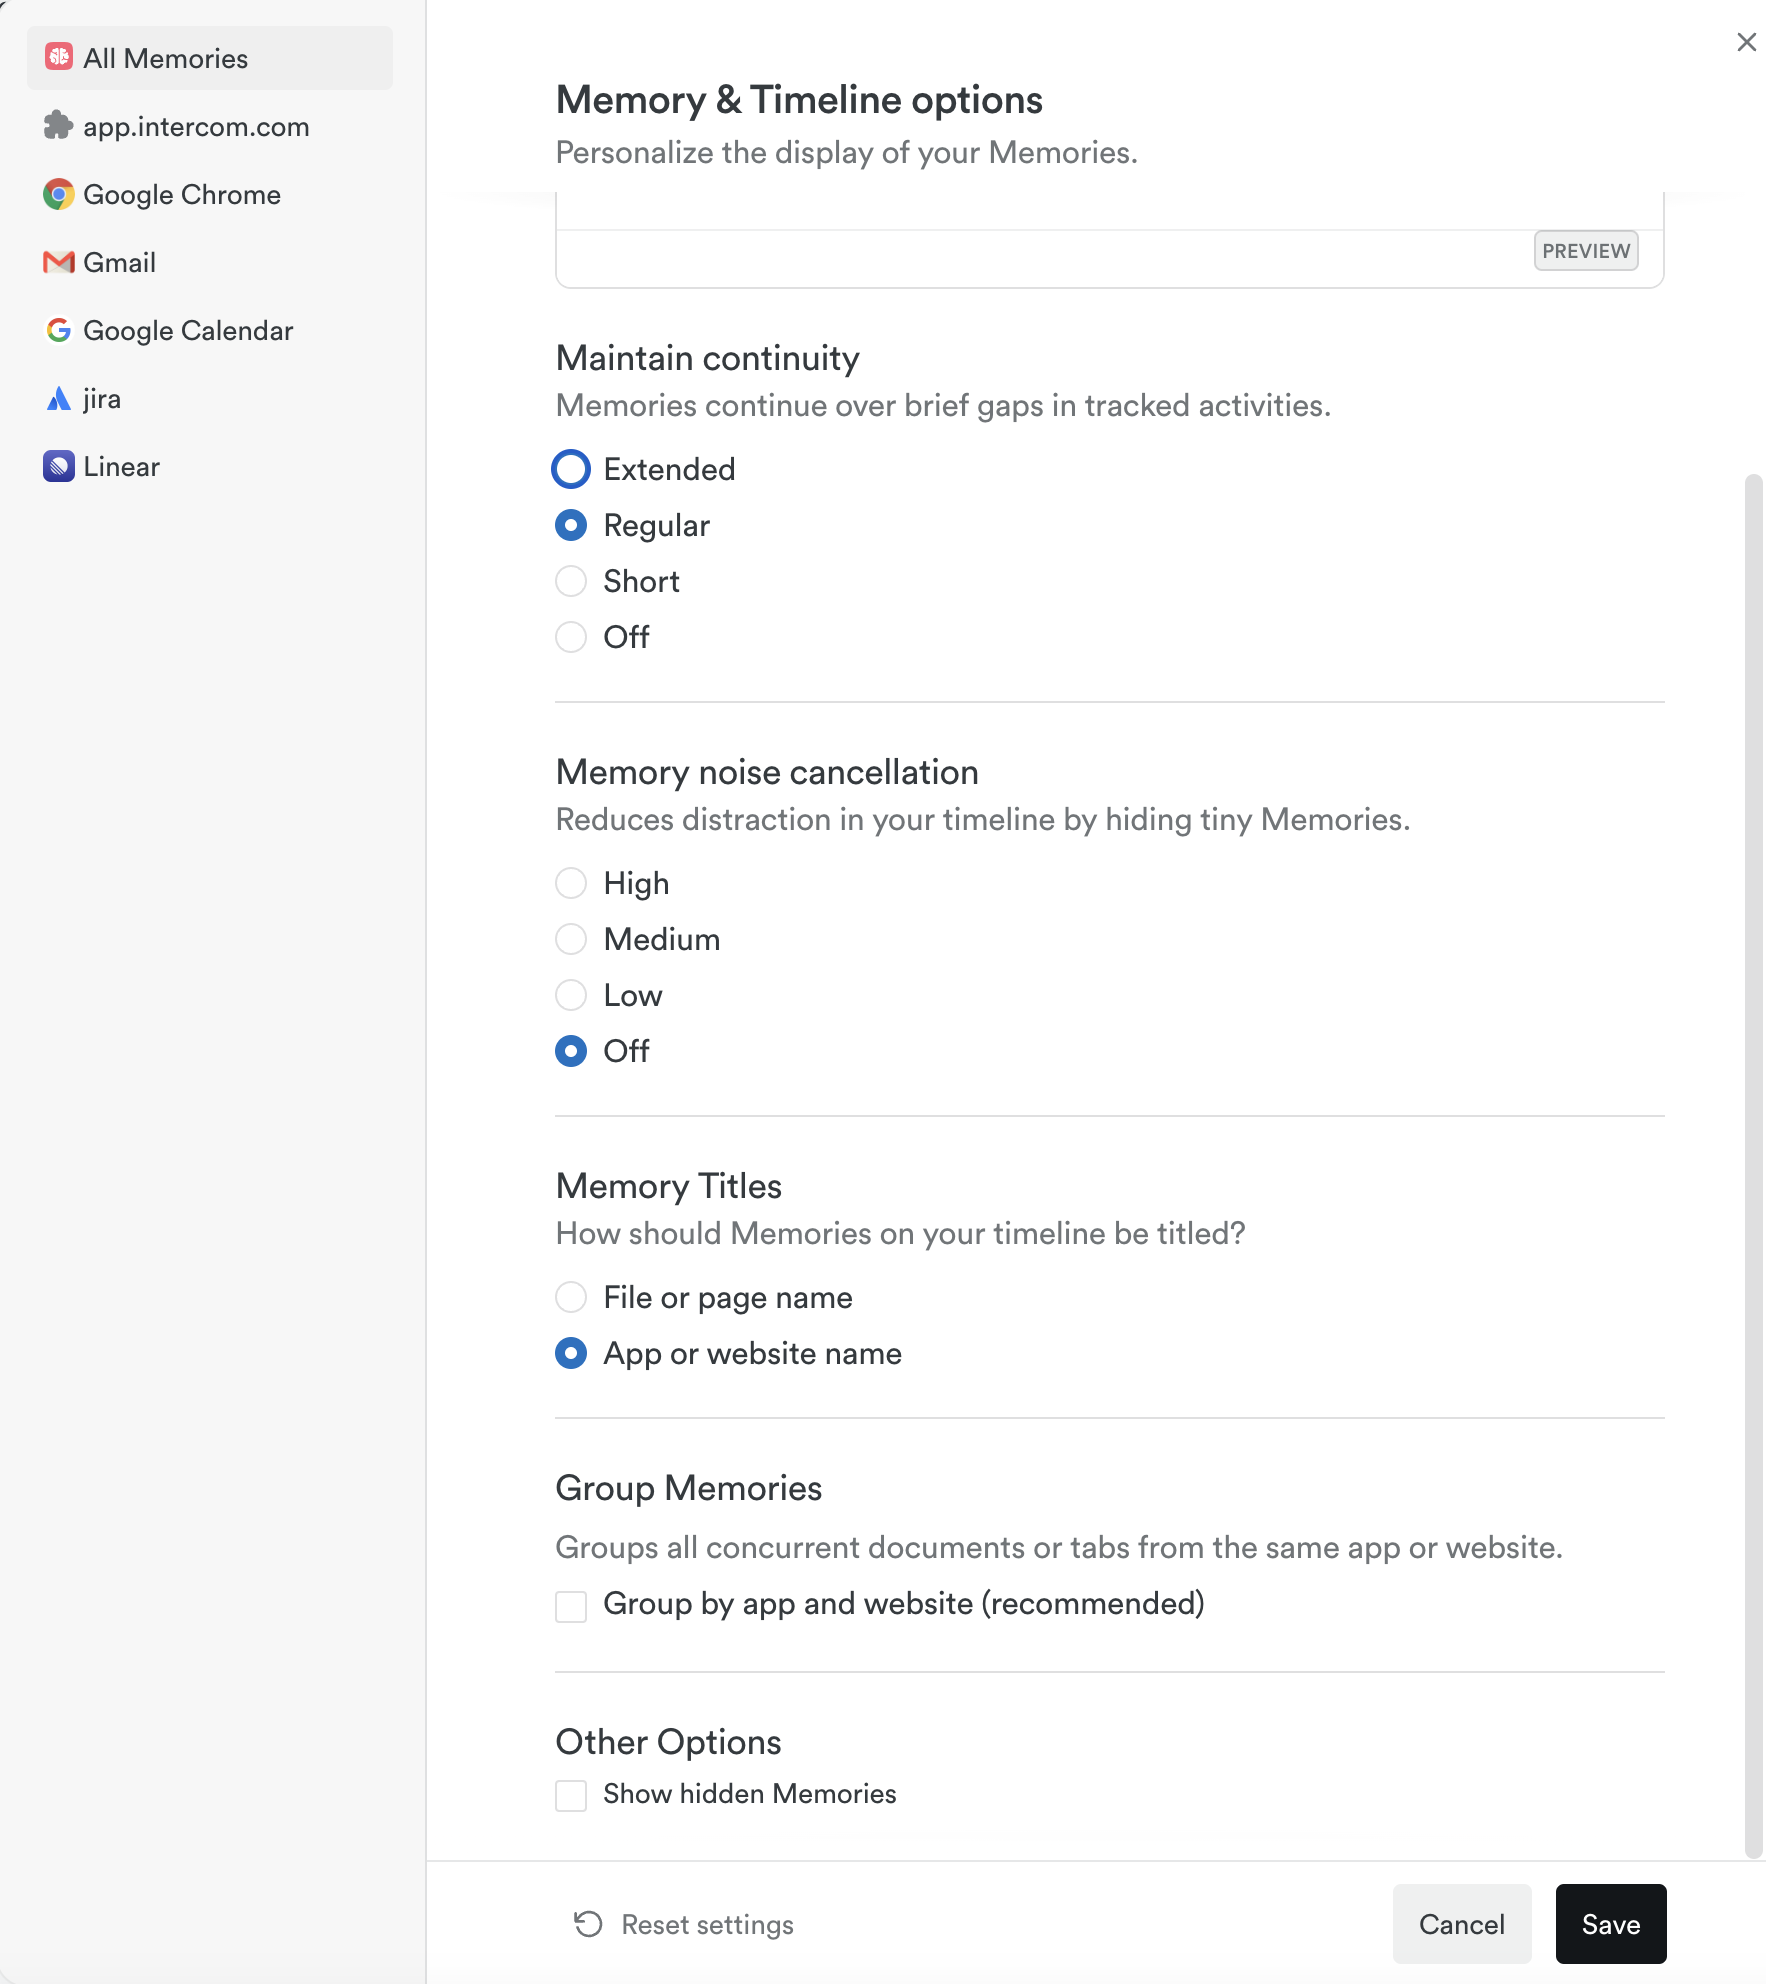Set noise cancellation to High

571,883
